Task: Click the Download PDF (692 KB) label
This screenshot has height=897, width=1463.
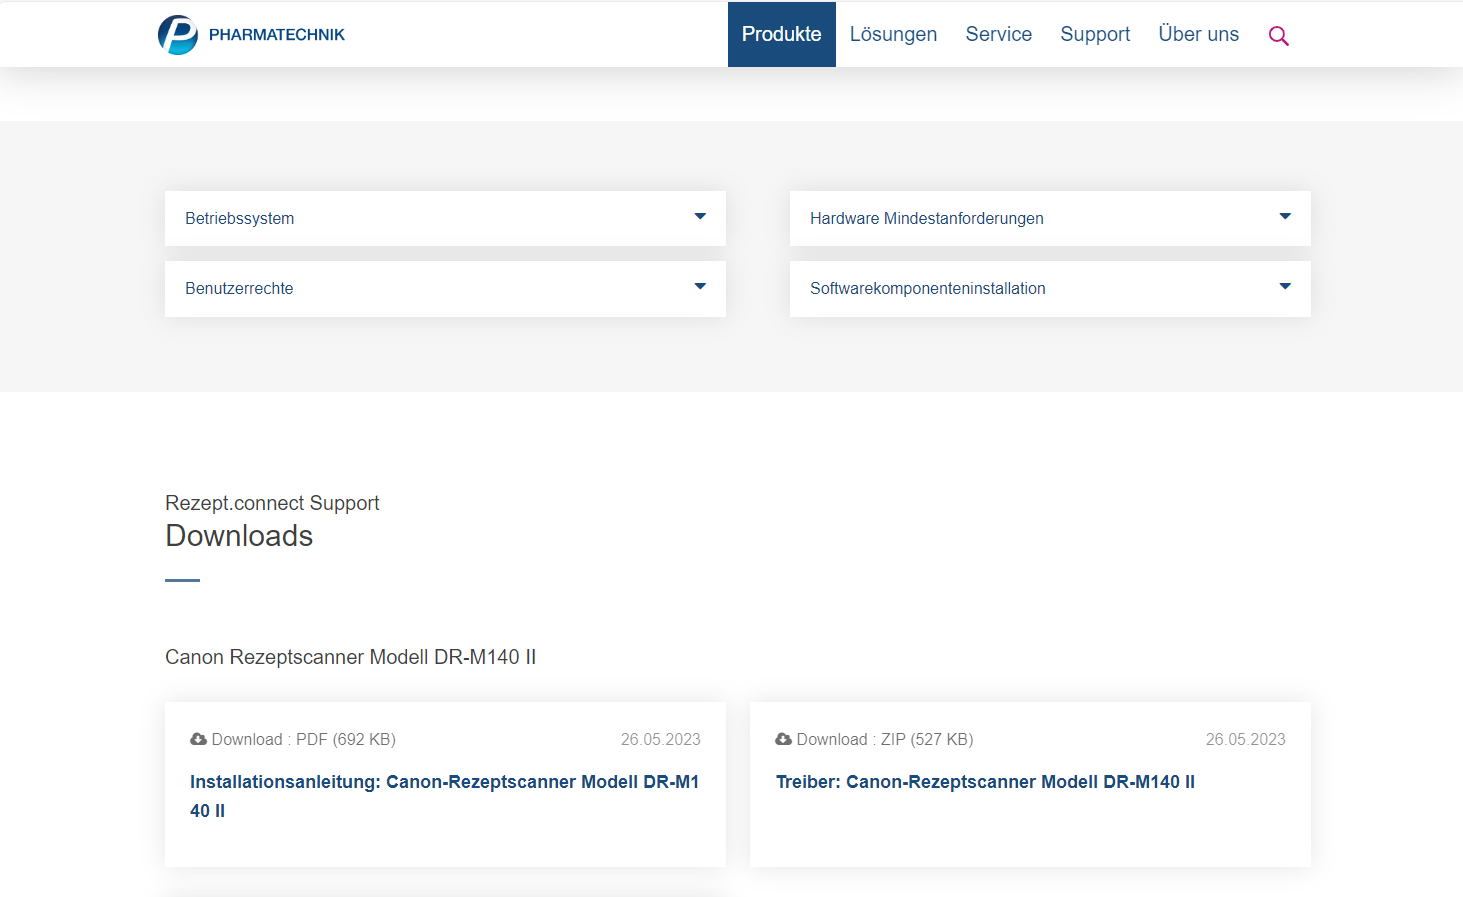Action: pos(303,740)
